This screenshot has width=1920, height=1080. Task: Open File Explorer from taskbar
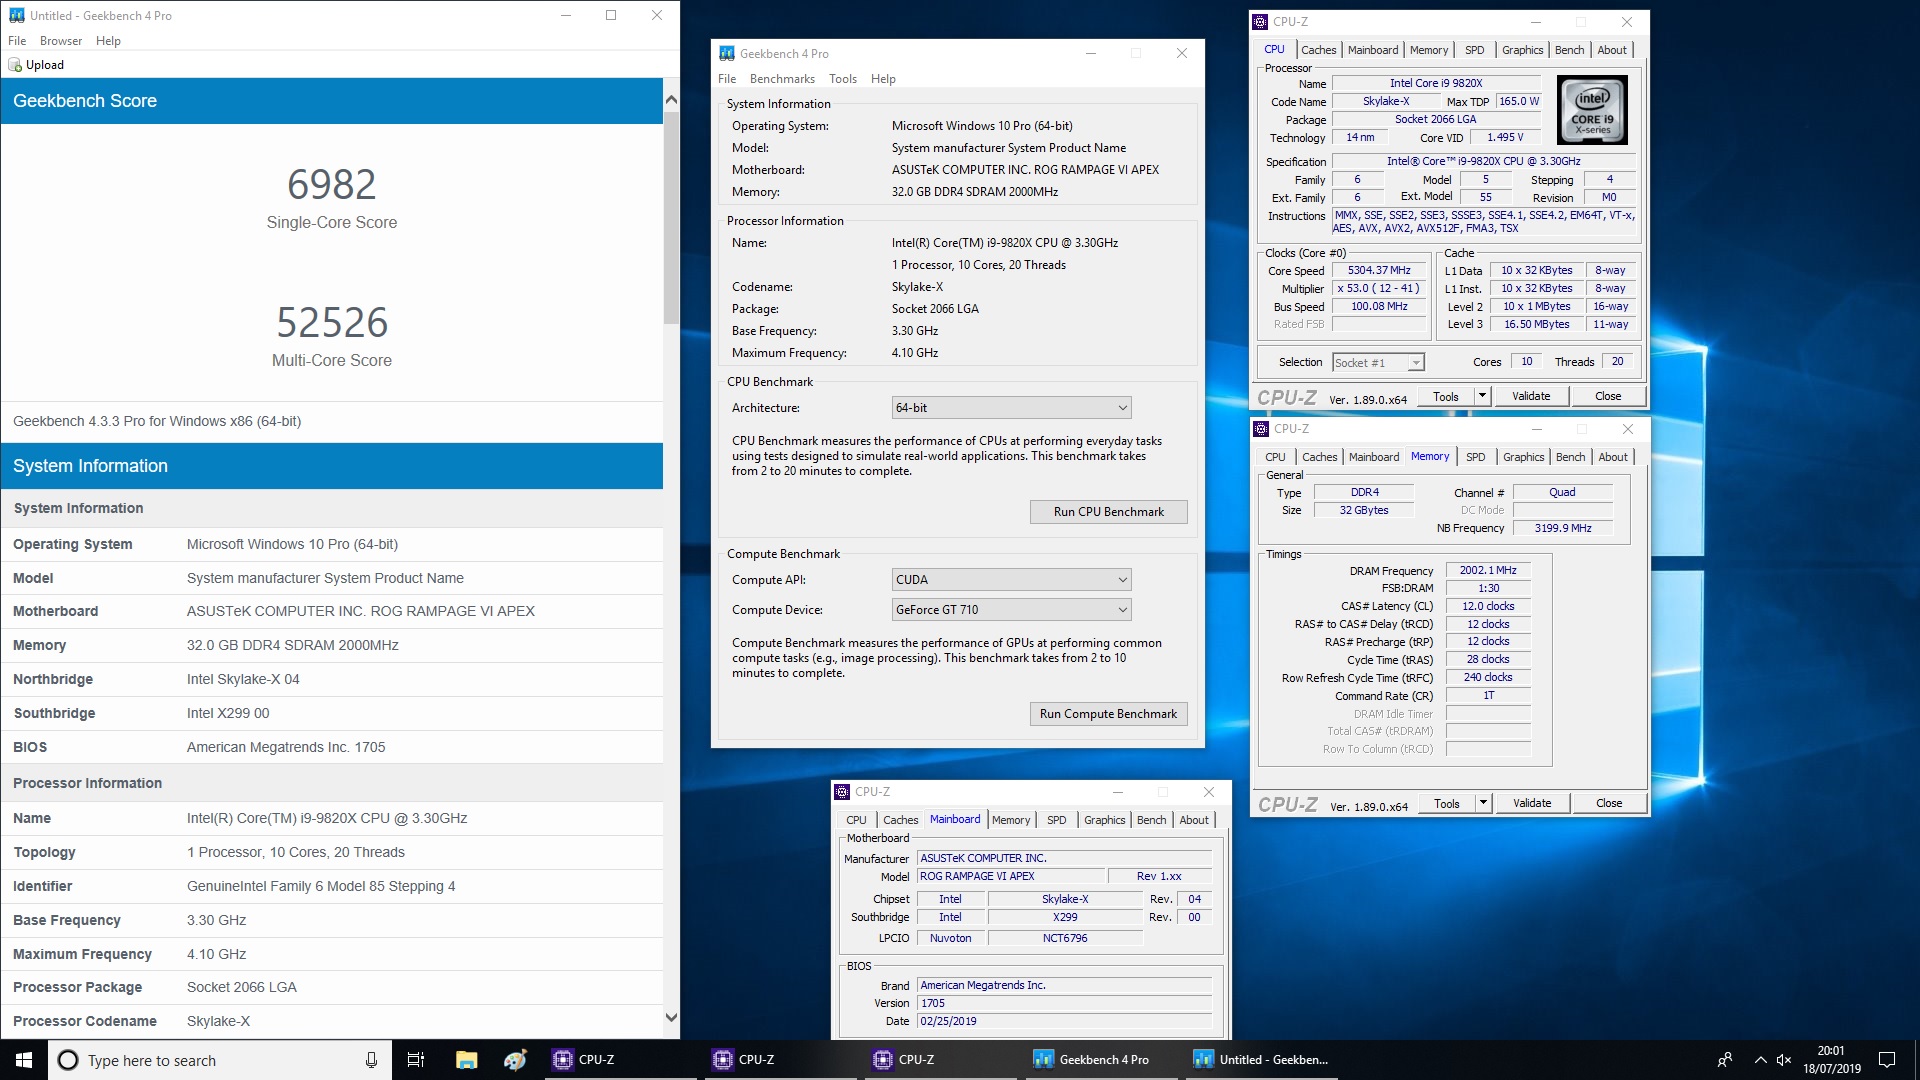coord(466,1060)
